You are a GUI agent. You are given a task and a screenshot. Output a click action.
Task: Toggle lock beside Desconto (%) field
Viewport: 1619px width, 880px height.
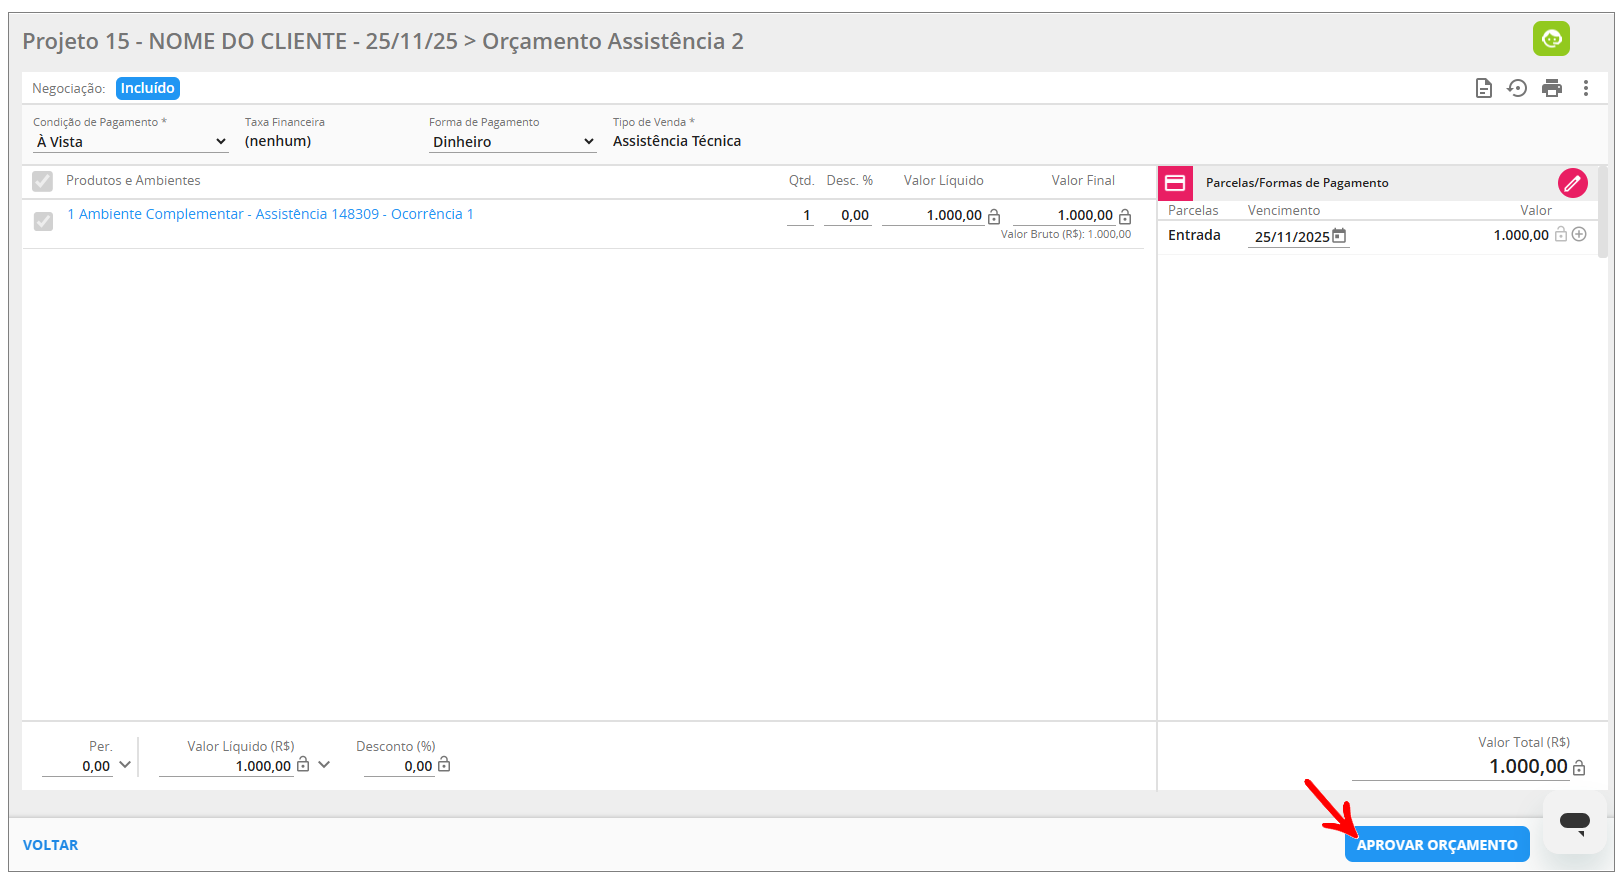click(x=444, y=764)
